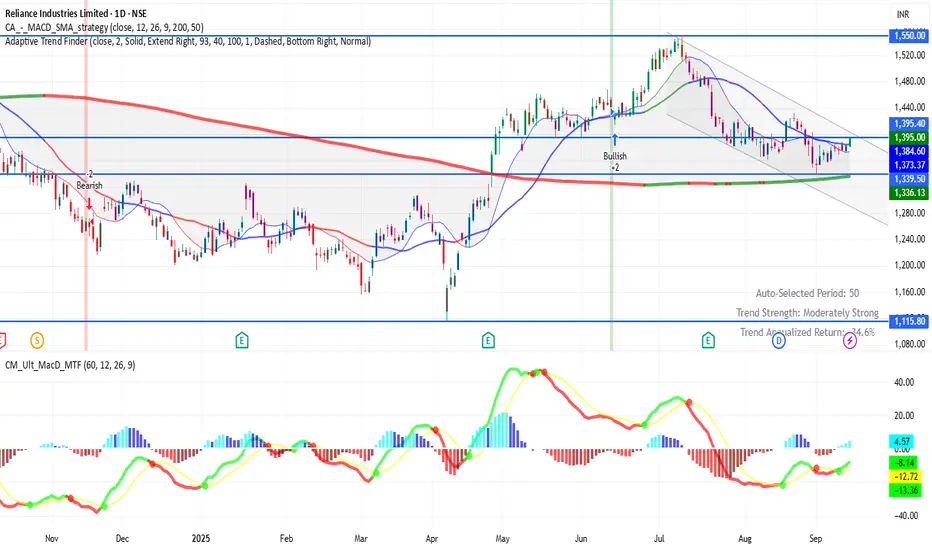Image resolution: width=932 pixels, height=550 pixels.
Task: Click the Auto-Selected Period: 50 text
Action: pyautogui.click(x=807, y=293)
